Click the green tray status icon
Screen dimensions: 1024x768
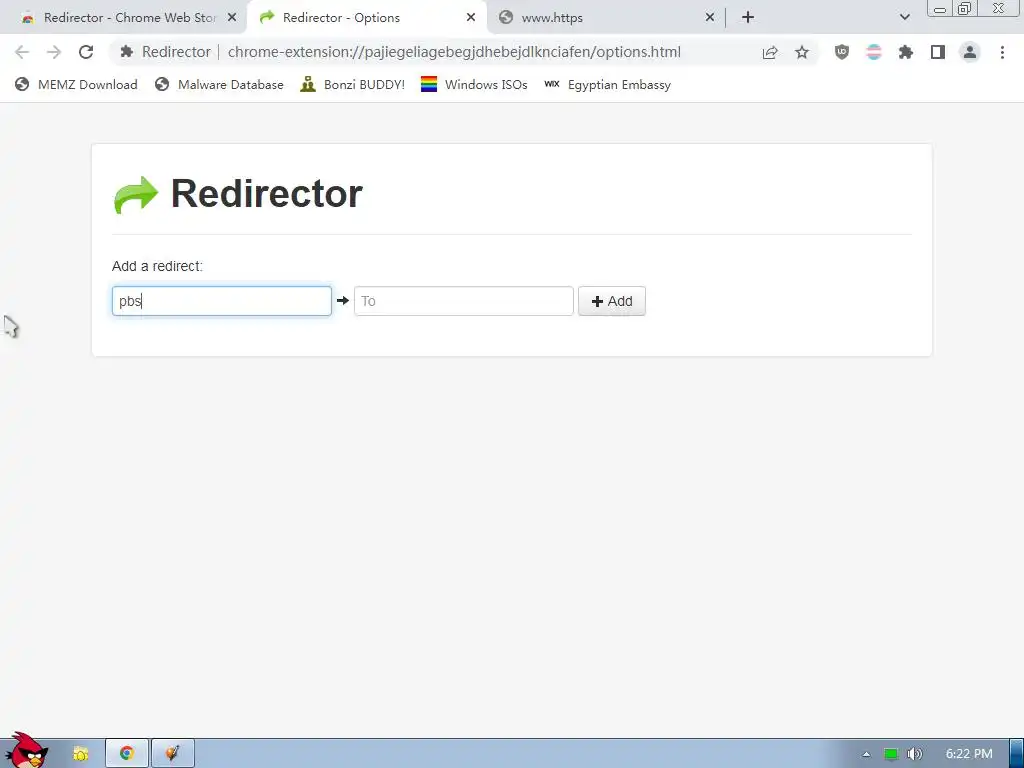[x=891, y=754]
